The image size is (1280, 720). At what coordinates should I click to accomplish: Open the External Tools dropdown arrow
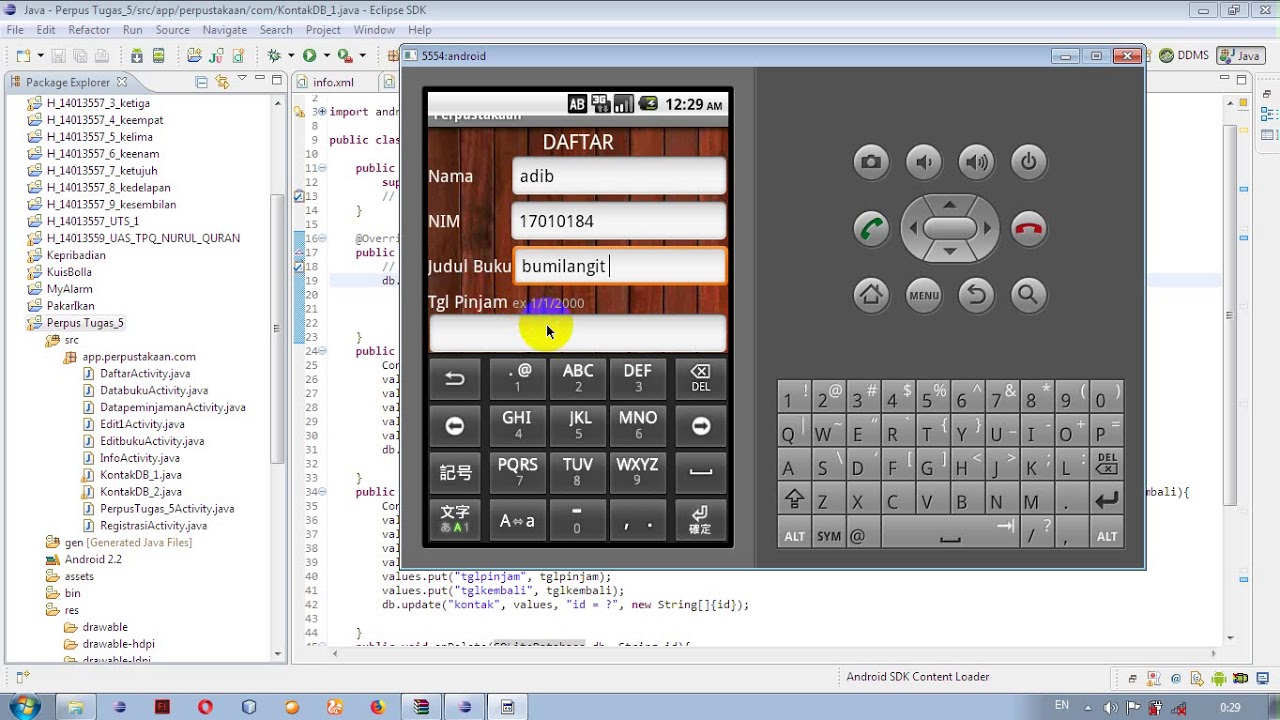(x=360, y=57)
